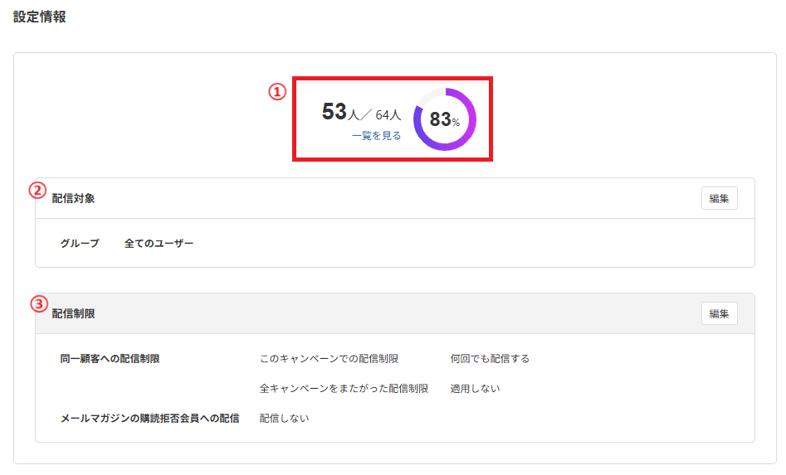Click the 配信しない value
Screen dimensions: 786x475
[x=284, y=418]
